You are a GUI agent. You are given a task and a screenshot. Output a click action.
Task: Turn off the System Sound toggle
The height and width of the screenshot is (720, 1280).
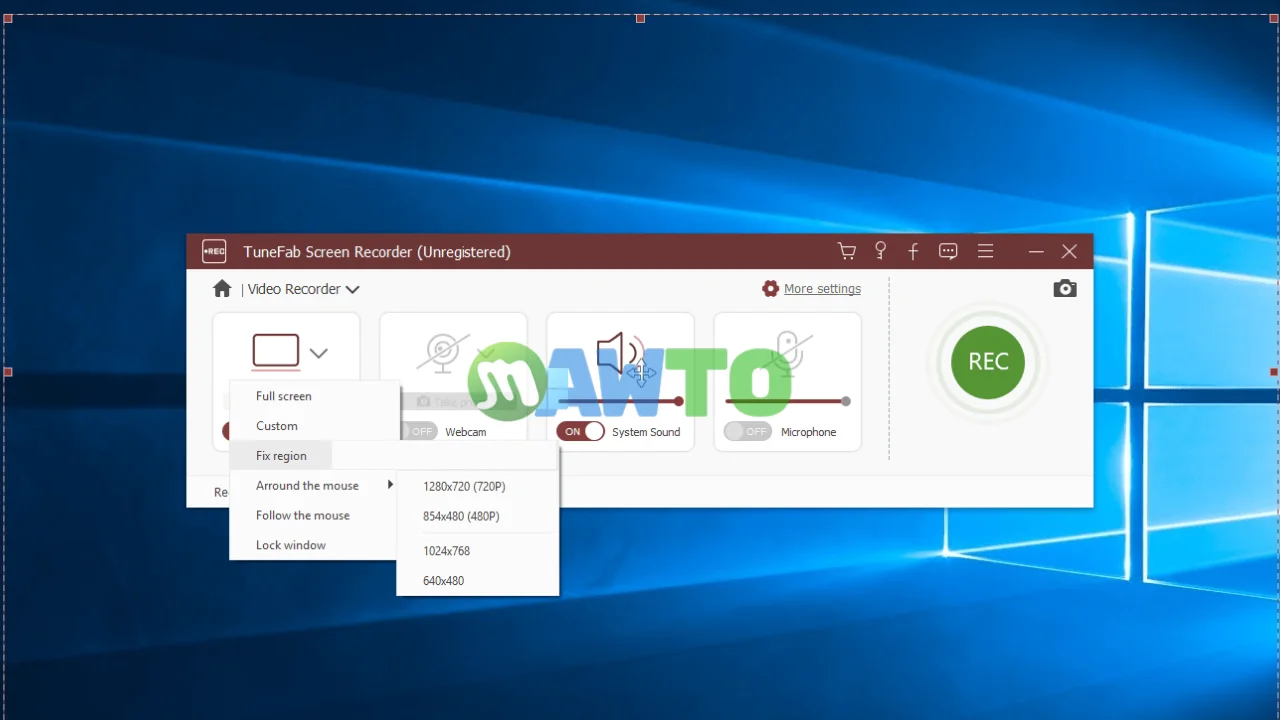pos(581,432)
